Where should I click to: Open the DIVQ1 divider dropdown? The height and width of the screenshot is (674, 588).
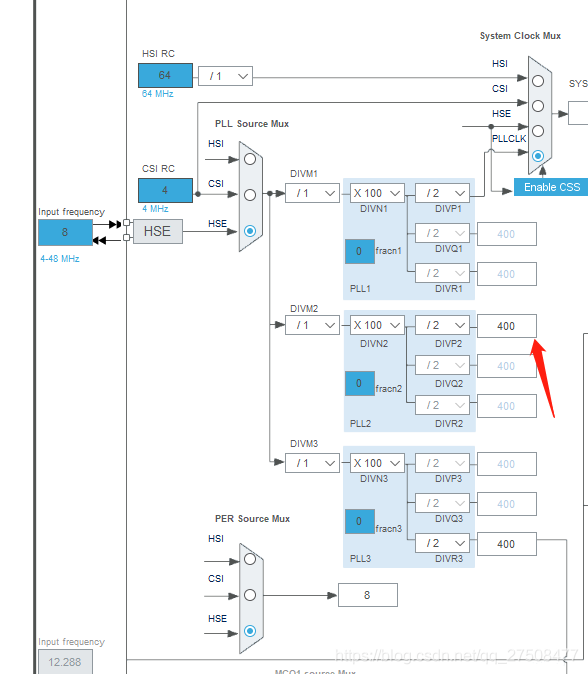pyautogui.click(x=442, y=233)
